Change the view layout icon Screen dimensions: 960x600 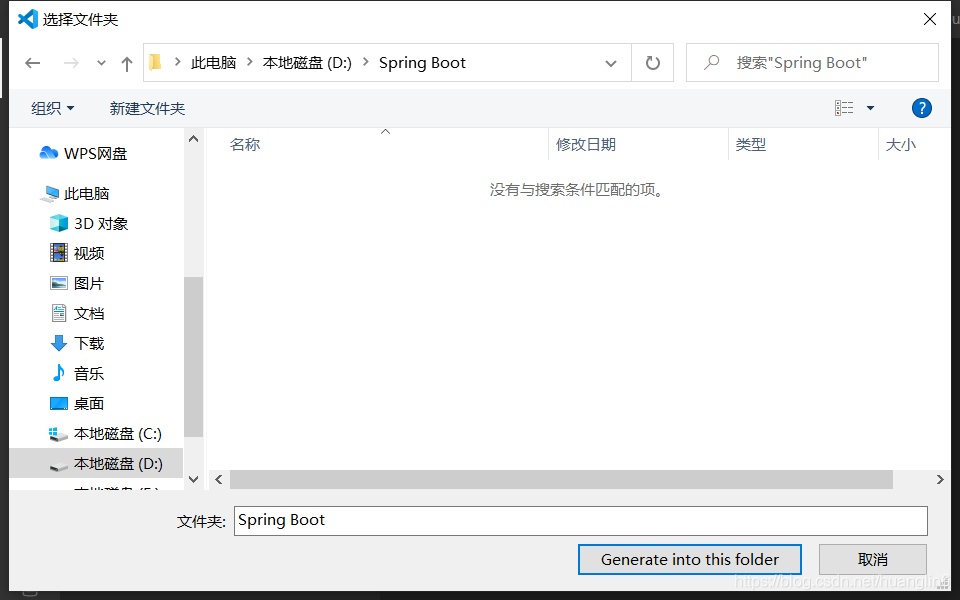click(x=844, y=108)
